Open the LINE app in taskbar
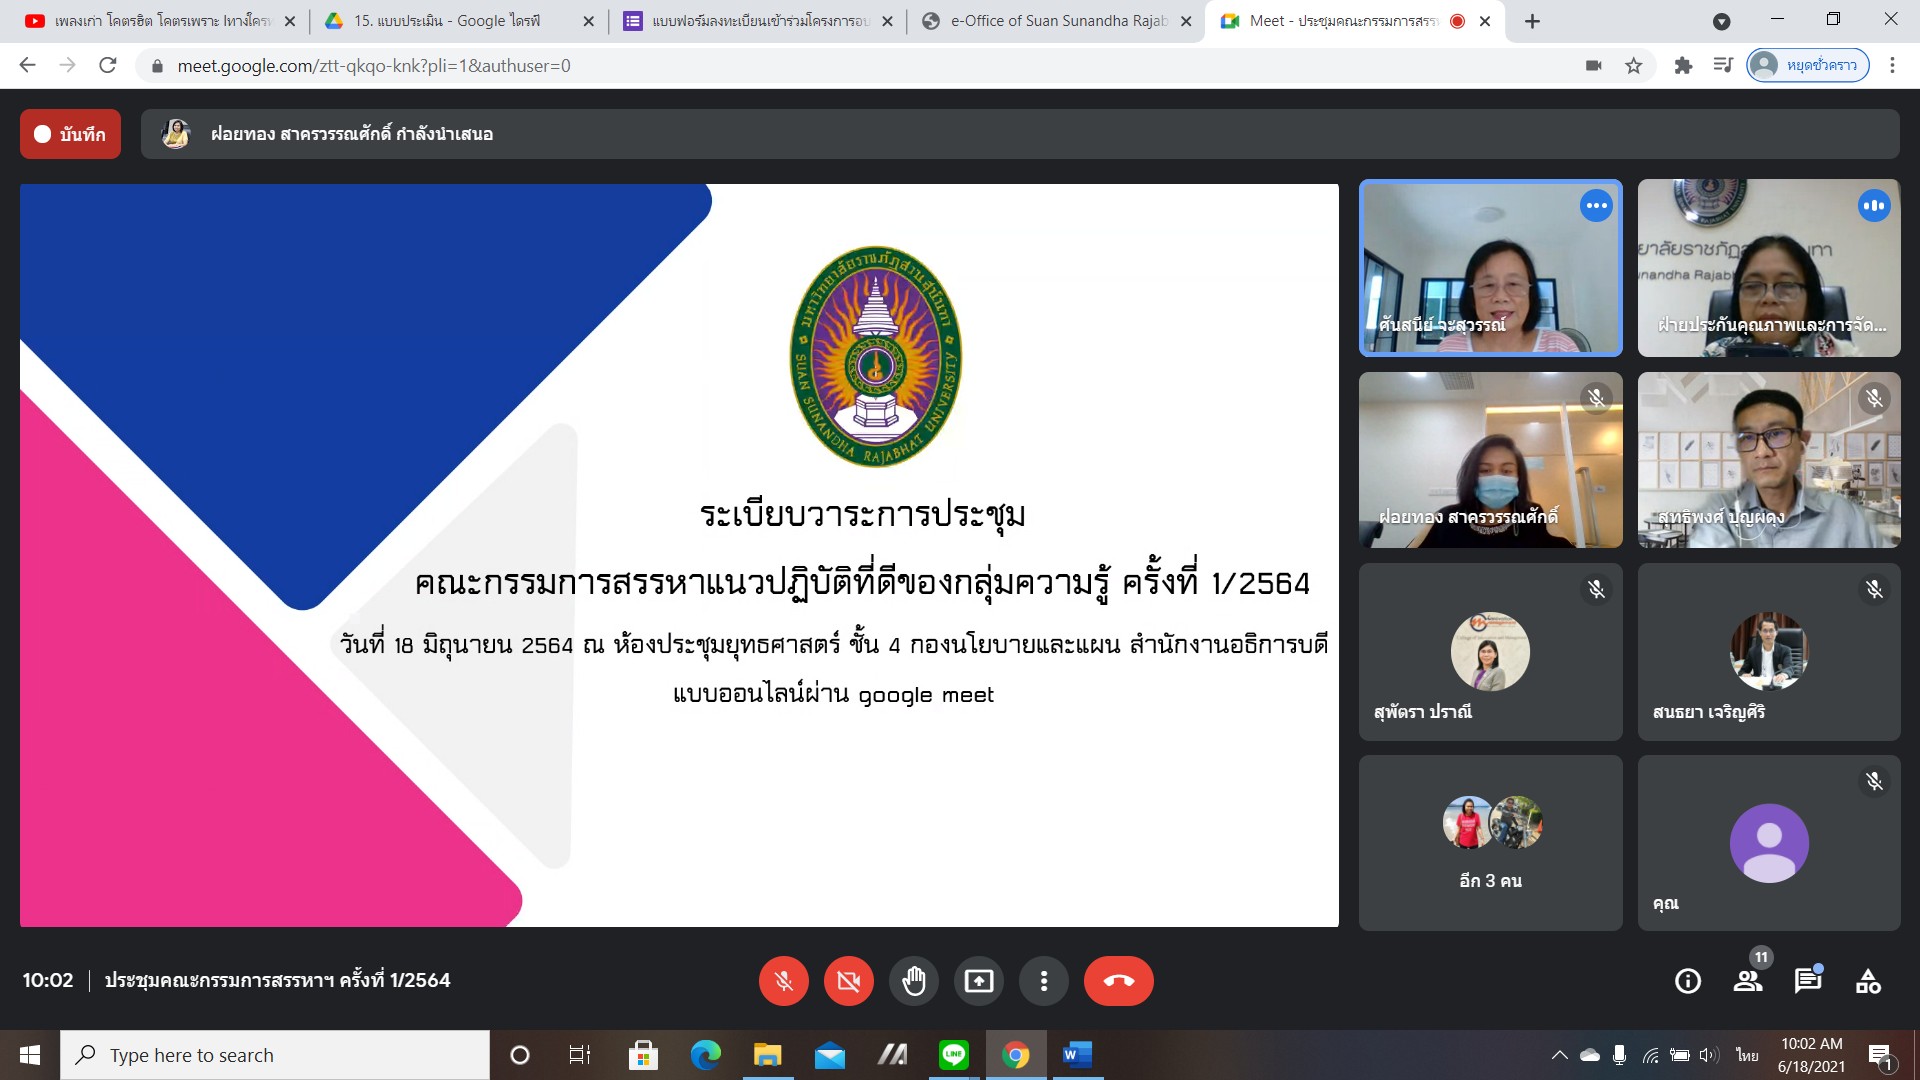 (953, 1055)
